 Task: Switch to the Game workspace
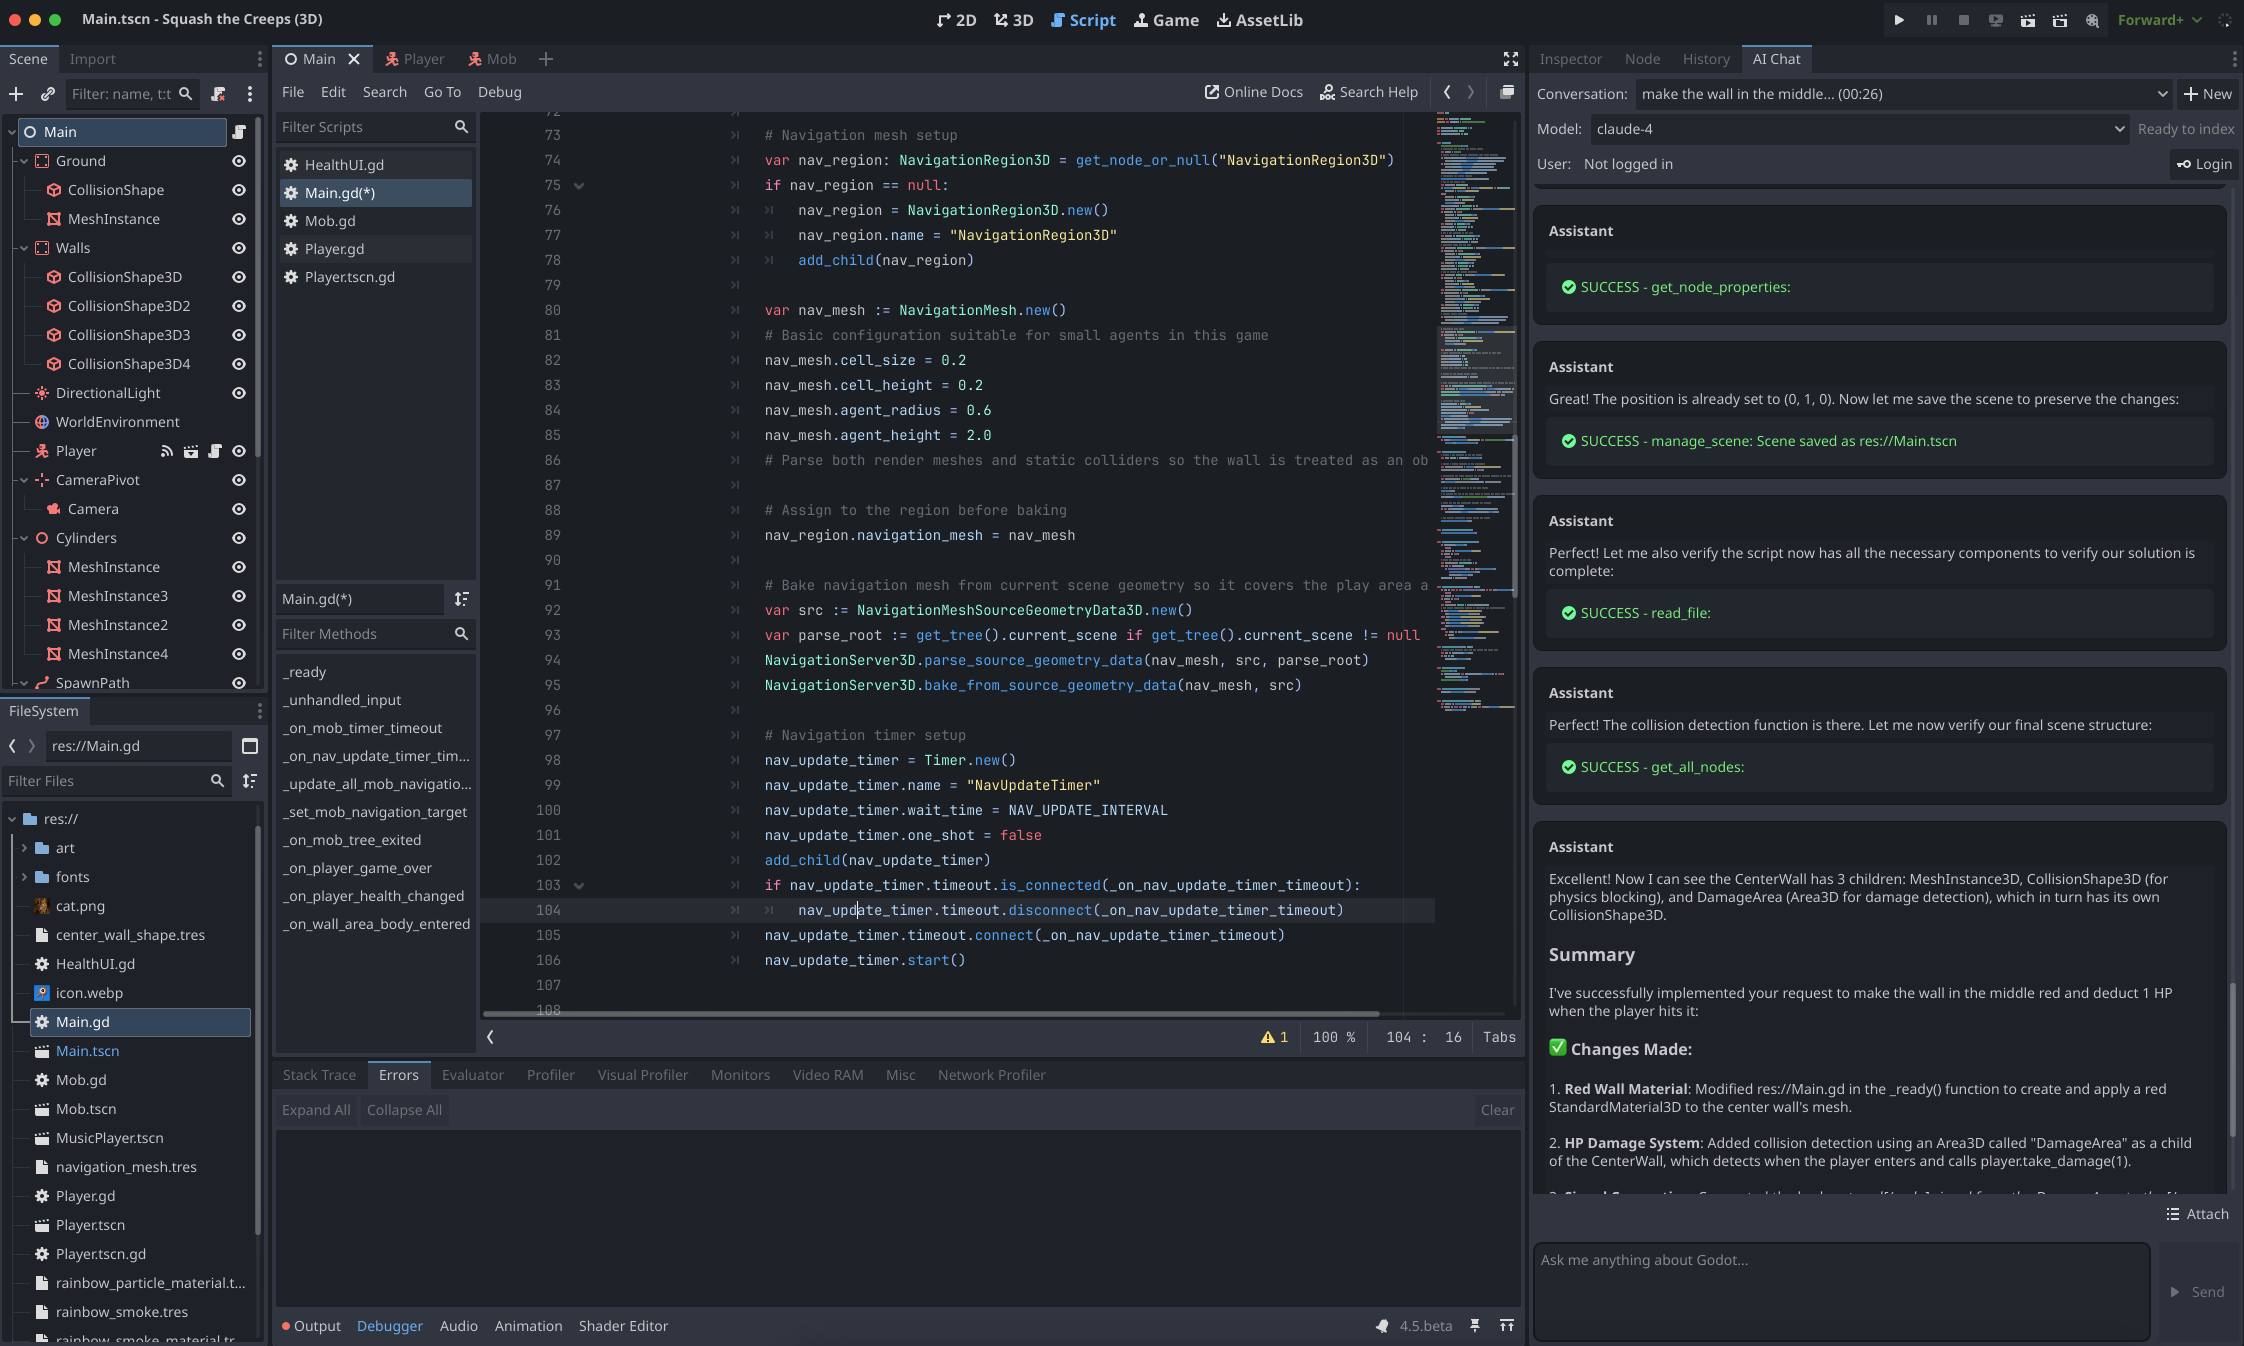(x=1166, y=20)
